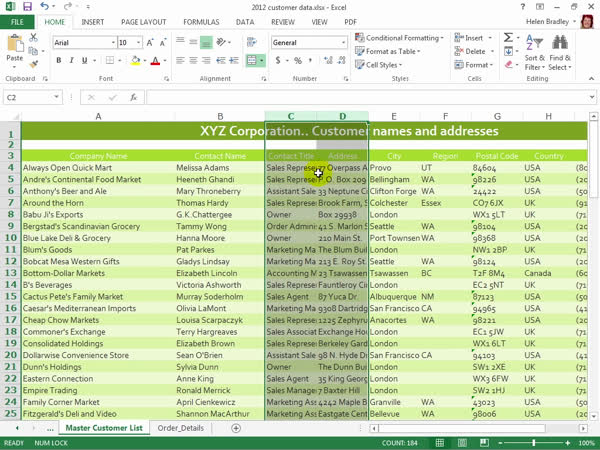Open the FILE tab
Viewport: 600px width, 450px height.
17,22
